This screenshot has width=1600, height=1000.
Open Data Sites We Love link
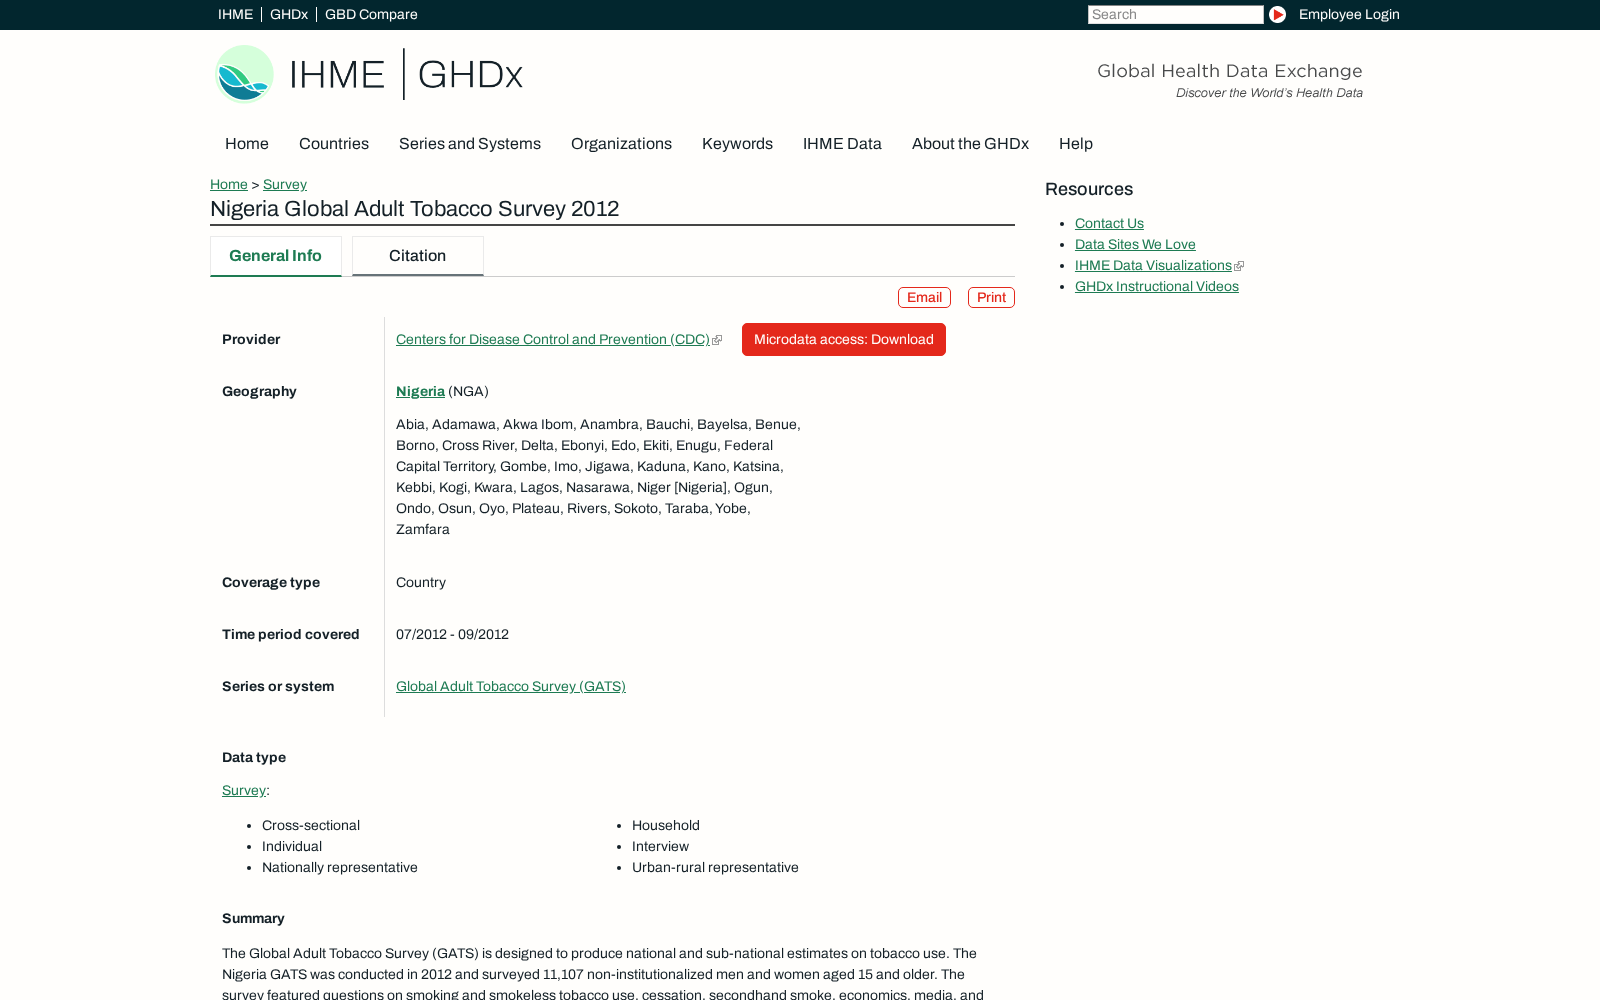click(1135, 245)
